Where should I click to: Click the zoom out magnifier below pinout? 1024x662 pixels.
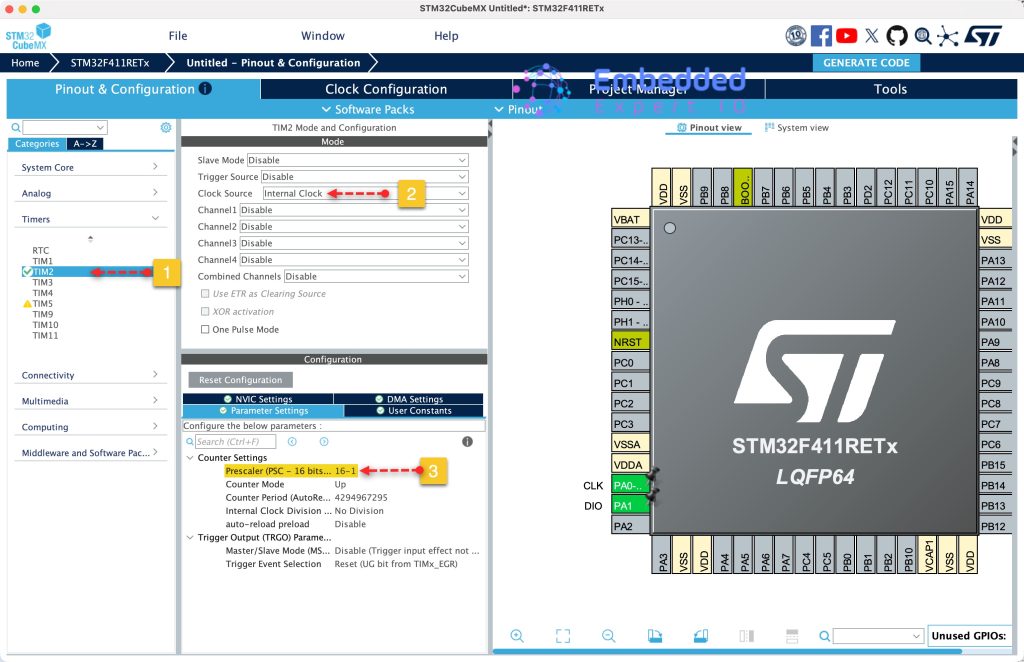point(608,636)
